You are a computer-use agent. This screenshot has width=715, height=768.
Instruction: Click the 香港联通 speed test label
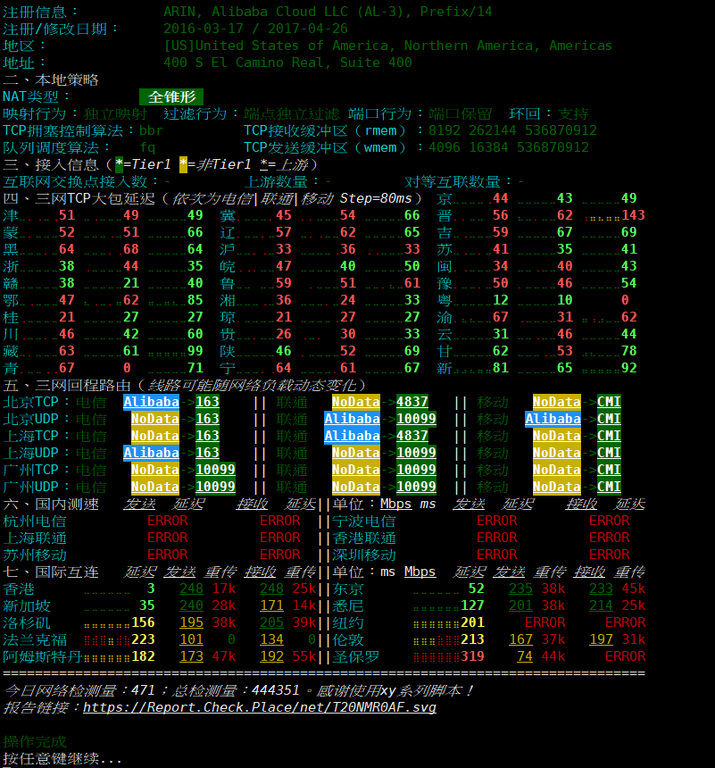click(364, 538)
